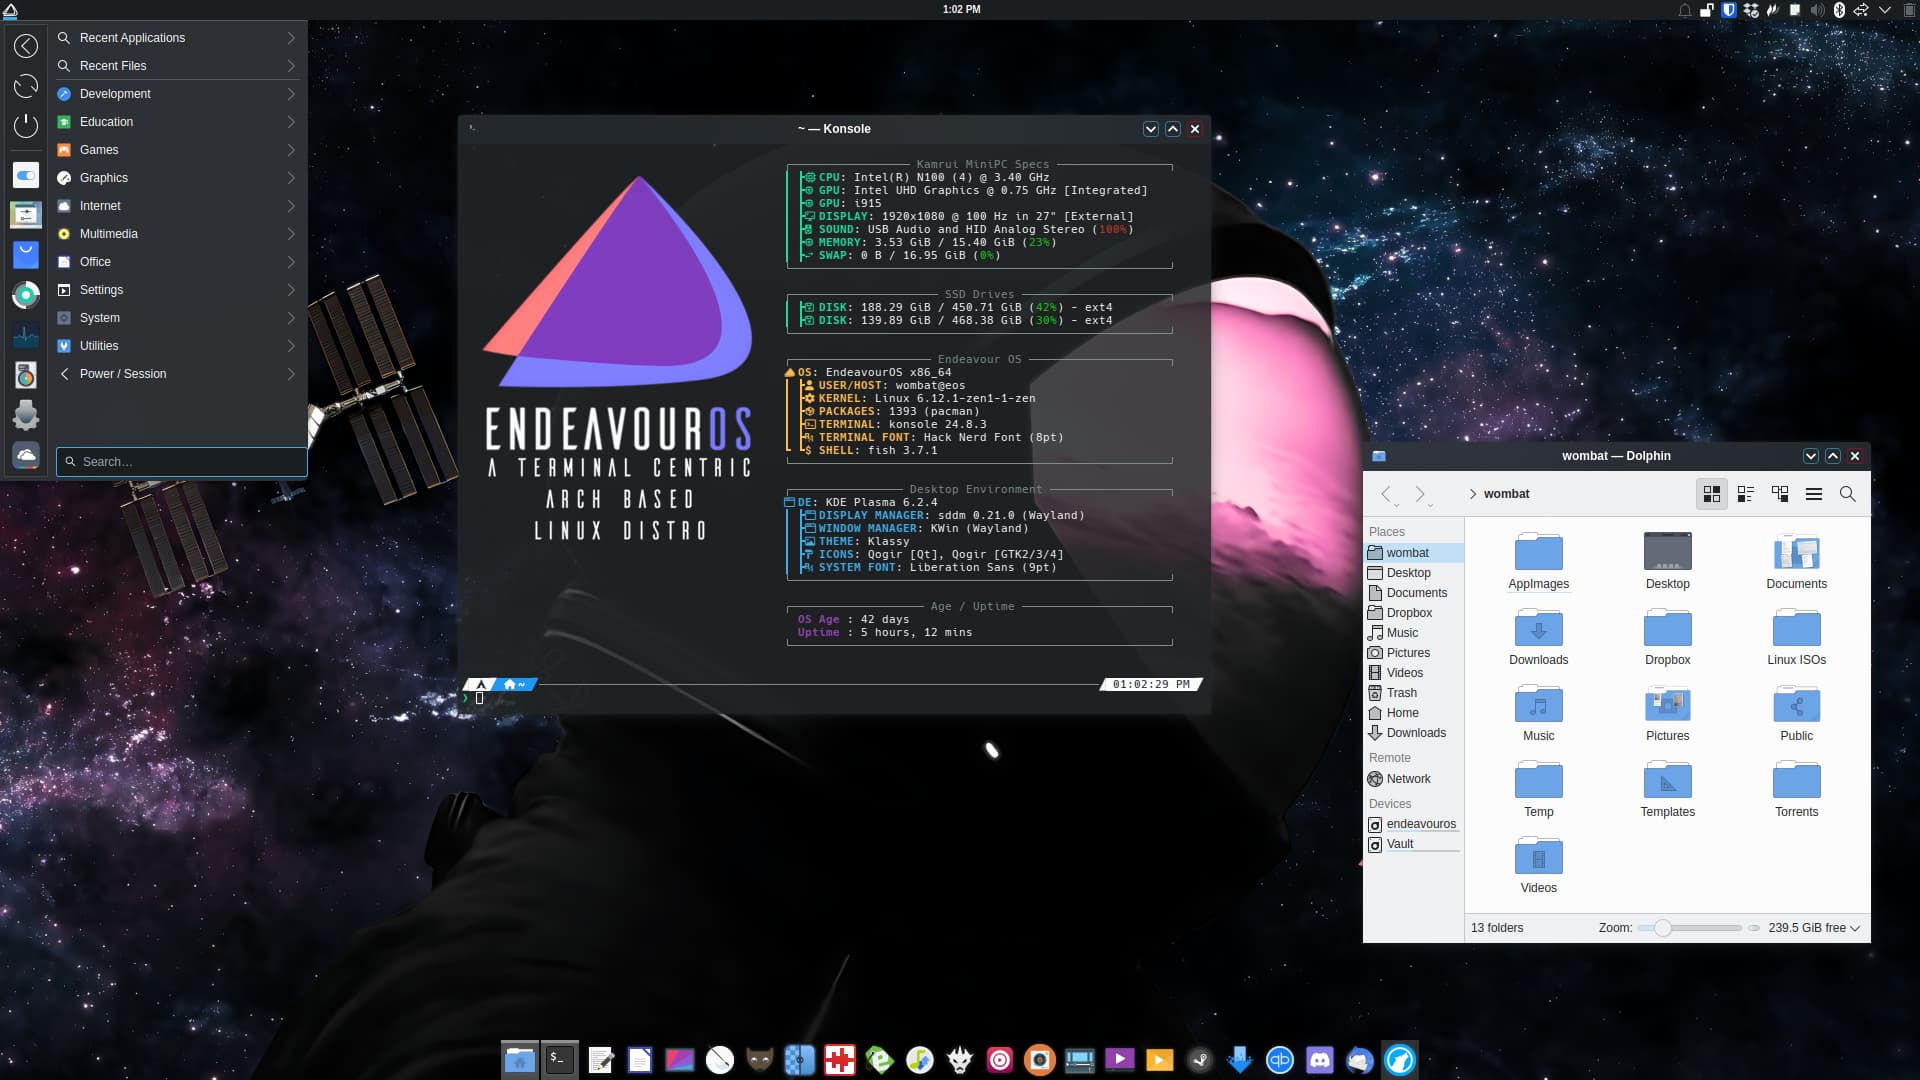Select the AppImages folder in Dolphin
1920x1080 pixels.
(x=1538, y=562)
